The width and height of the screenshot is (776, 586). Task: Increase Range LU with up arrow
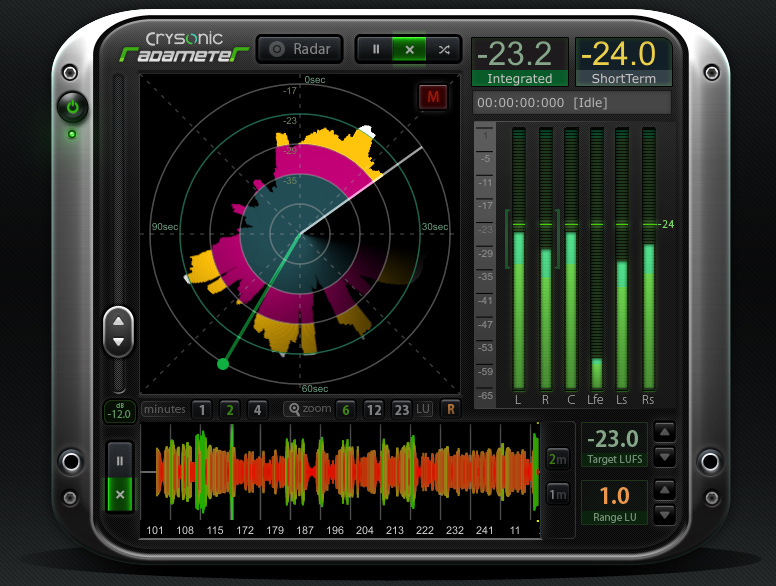point(664,490)
